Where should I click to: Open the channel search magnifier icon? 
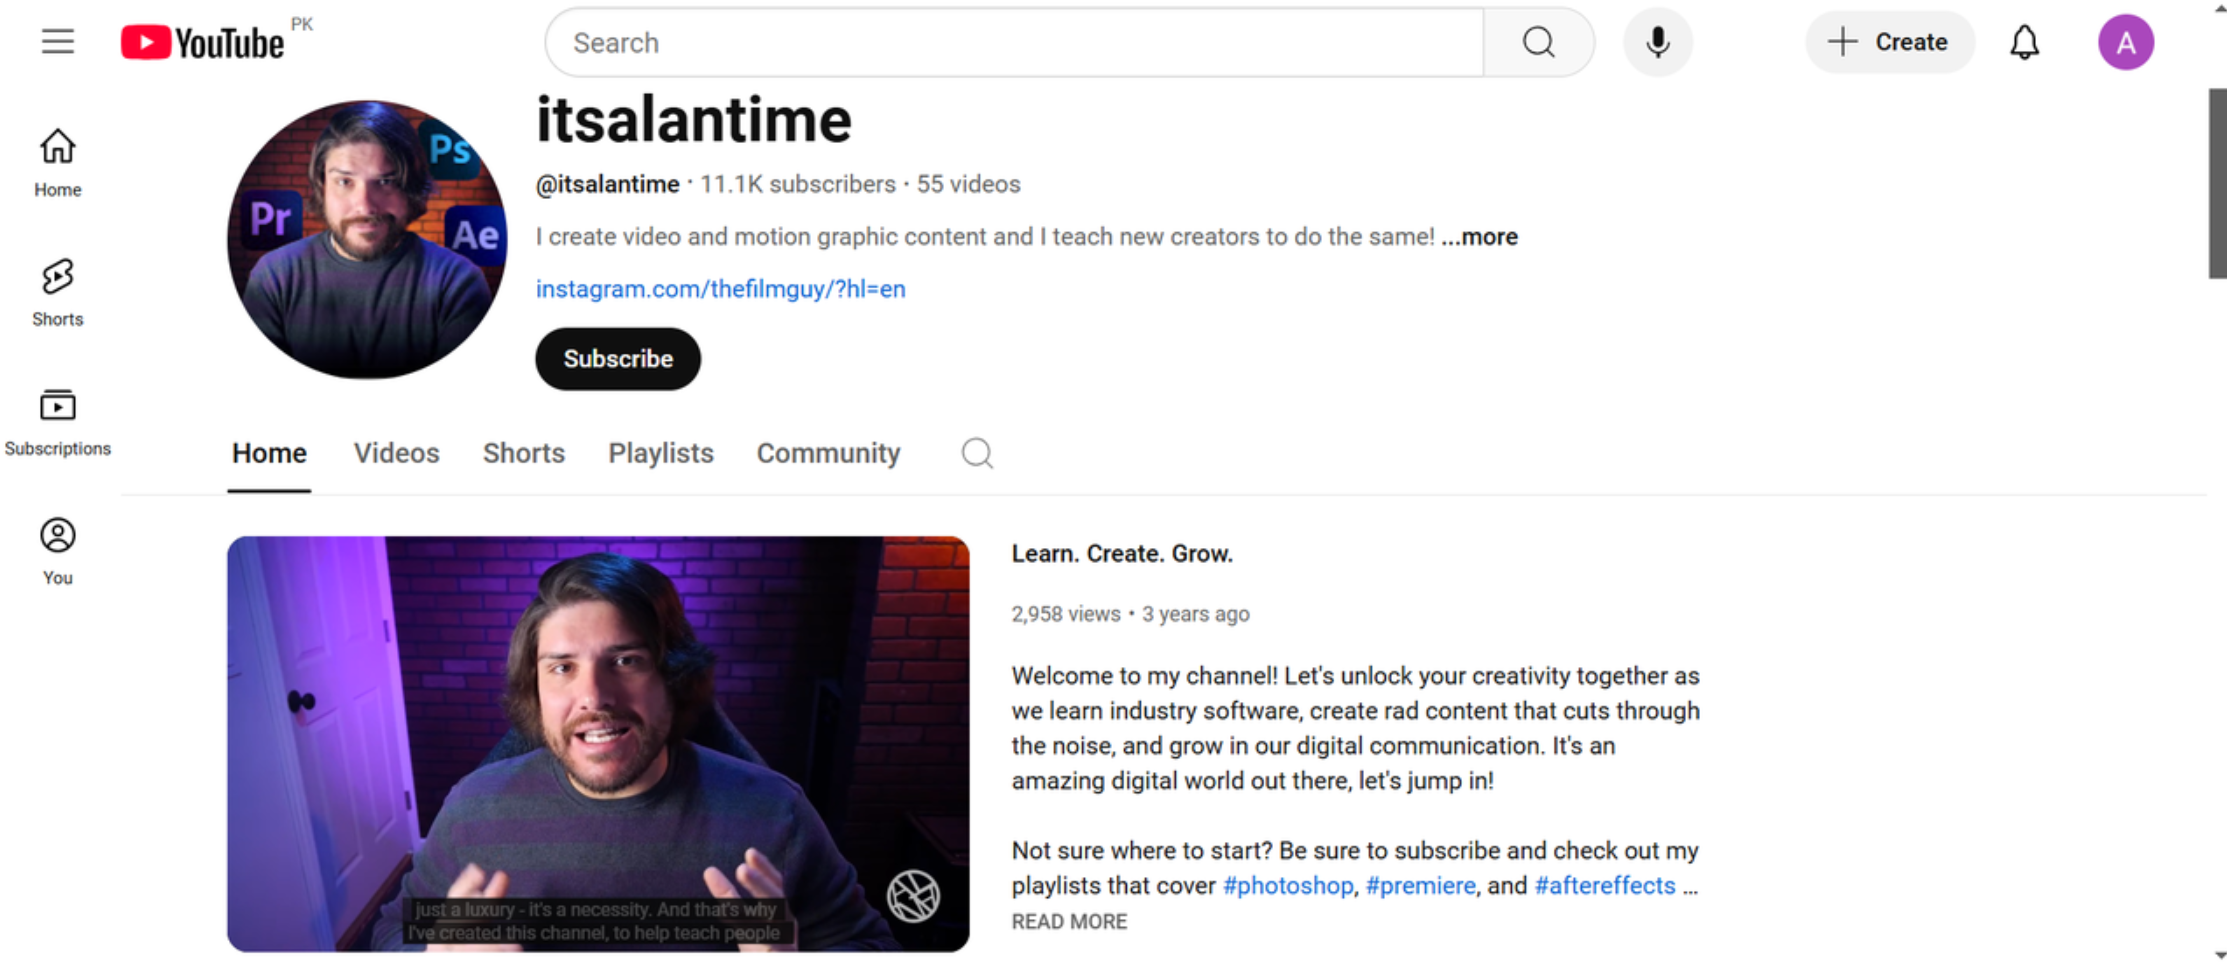point(976,453)
